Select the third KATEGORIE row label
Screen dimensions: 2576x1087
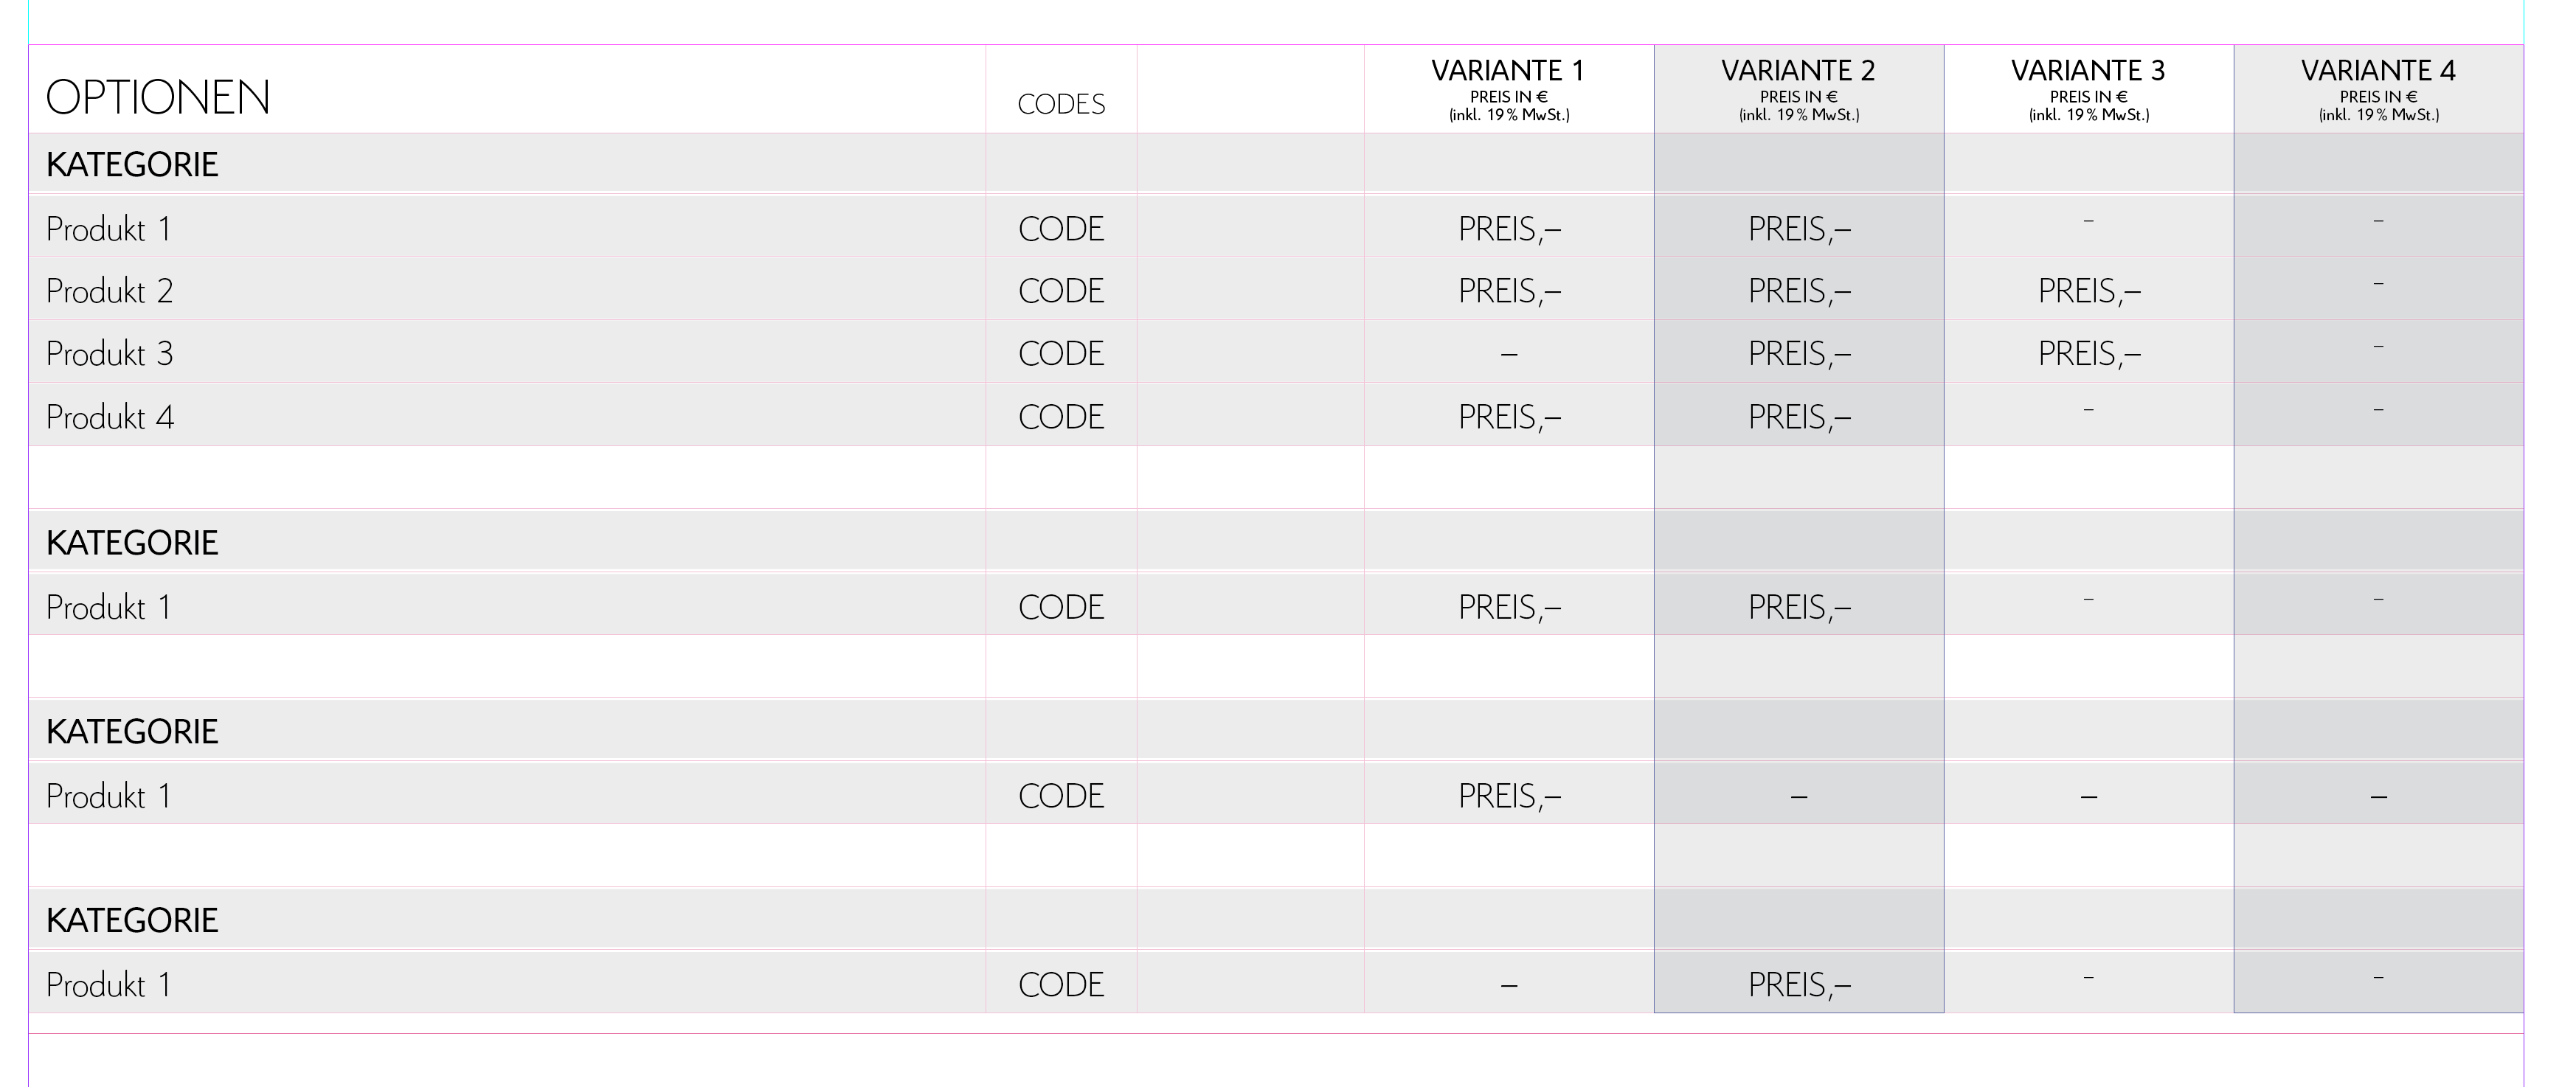[x=132, y=732]
